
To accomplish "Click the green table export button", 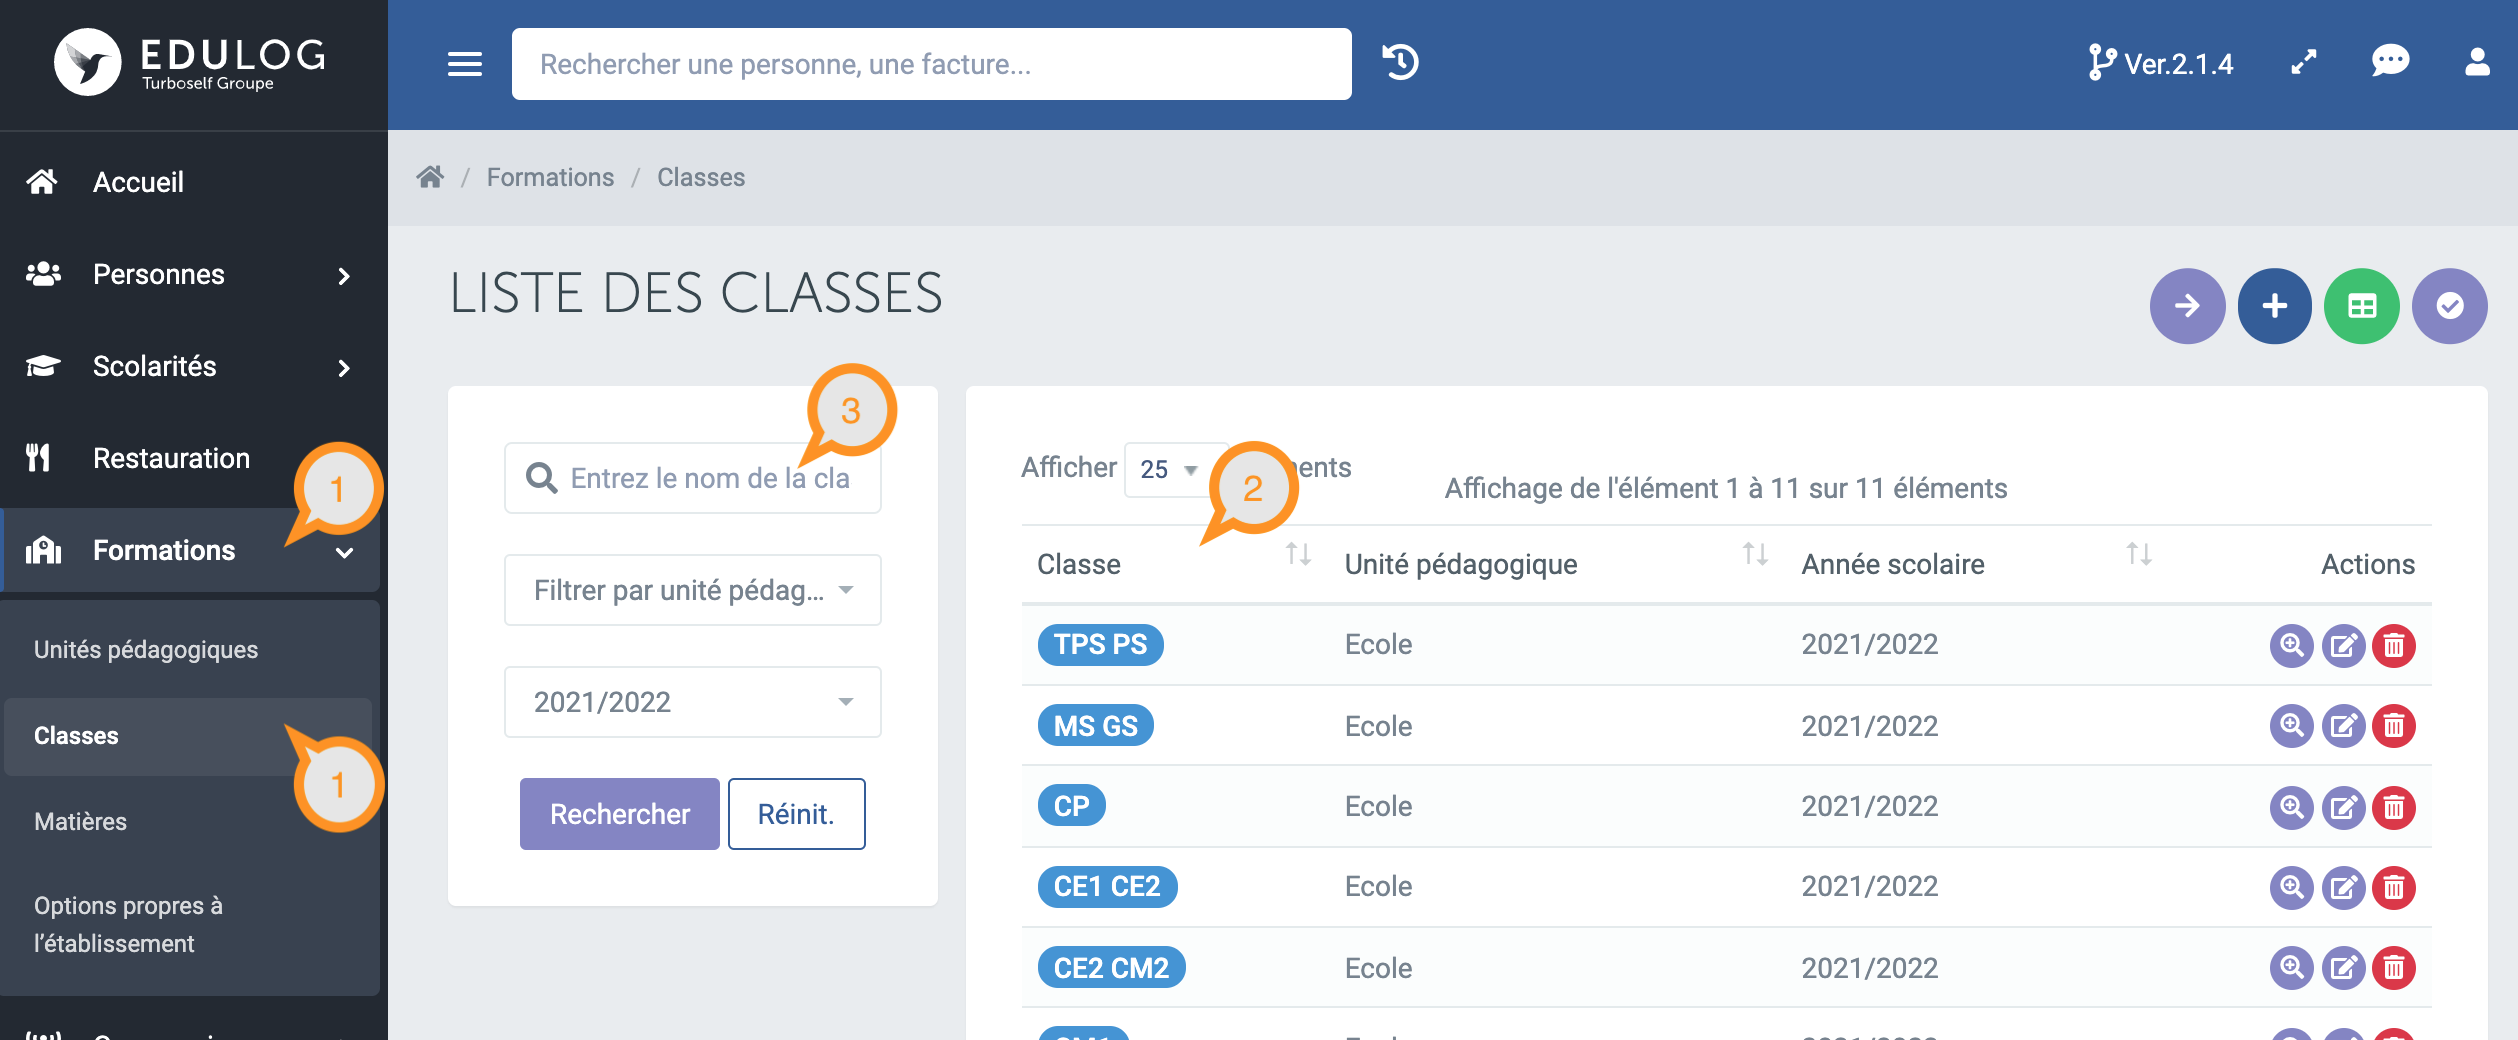I will tap(2361, 306).
